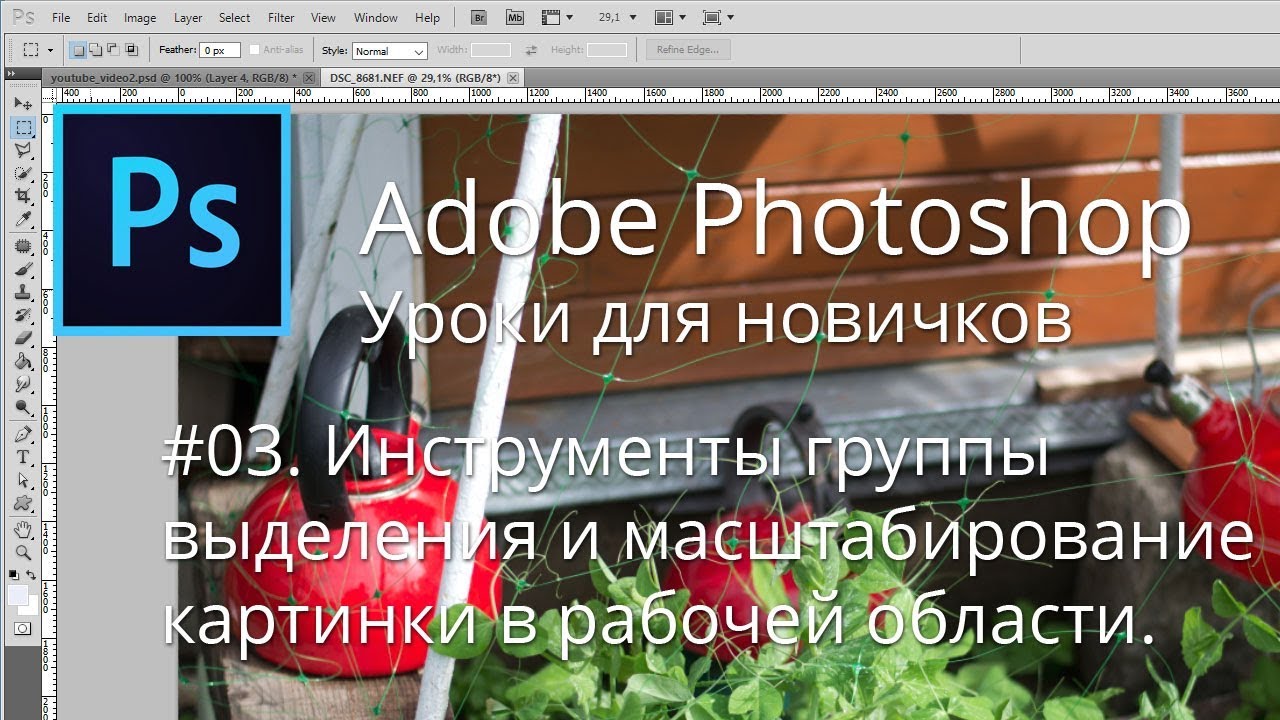
Task: Toggle the Anti-alias checkbox
Action: click(x=255, y=50)
